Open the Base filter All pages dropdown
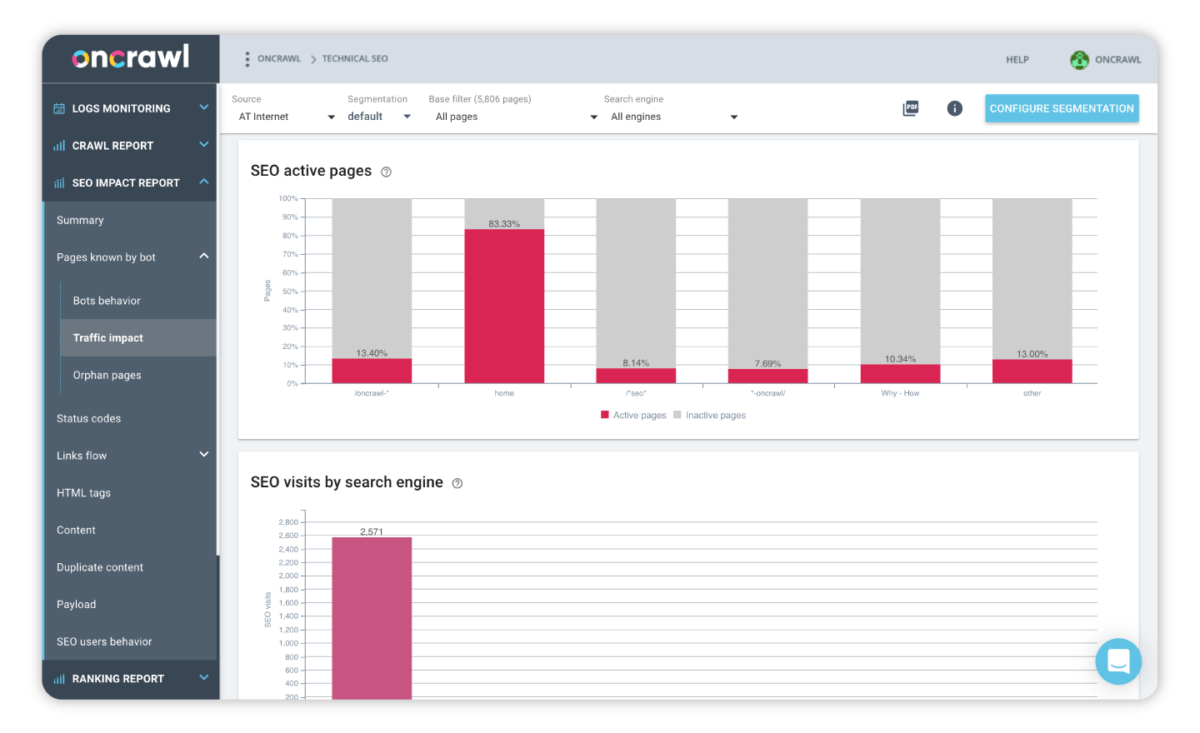 click(515, 117)
